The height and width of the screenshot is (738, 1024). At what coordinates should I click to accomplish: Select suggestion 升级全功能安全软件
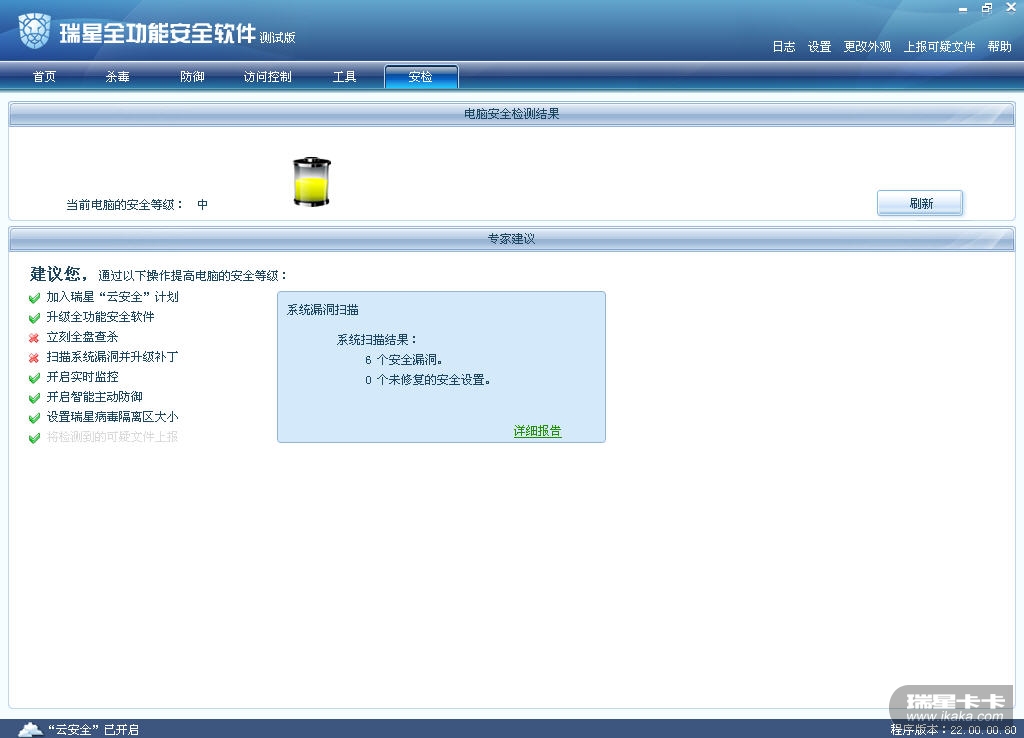101,317
